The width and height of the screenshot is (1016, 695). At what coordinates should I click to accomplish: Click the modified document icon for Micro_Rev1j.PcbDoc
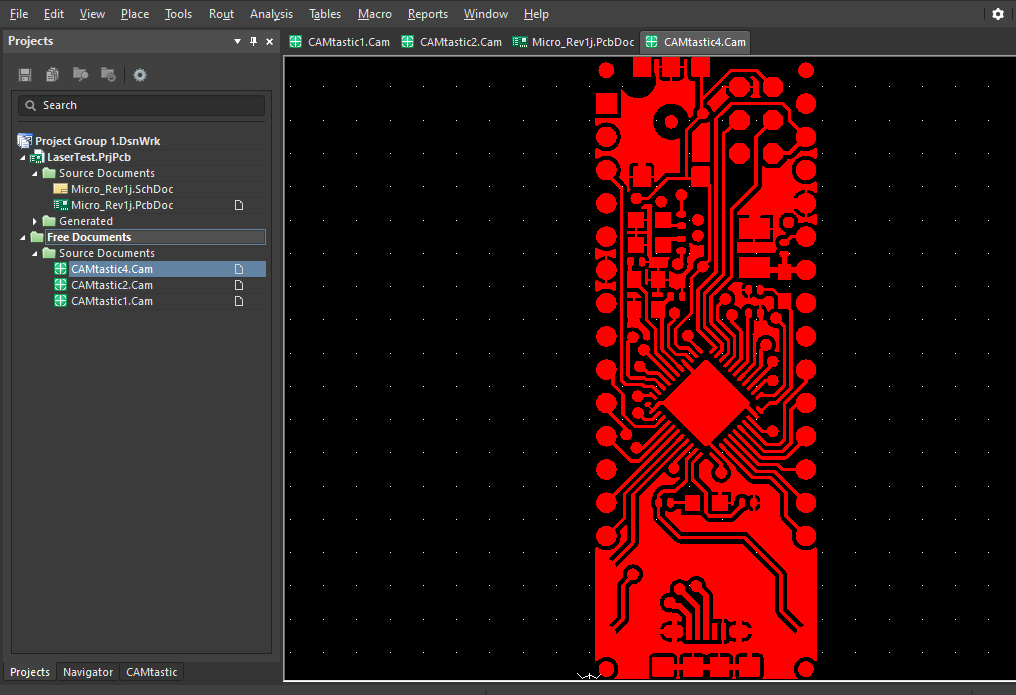pyautogui.click(x=239, y=205)
